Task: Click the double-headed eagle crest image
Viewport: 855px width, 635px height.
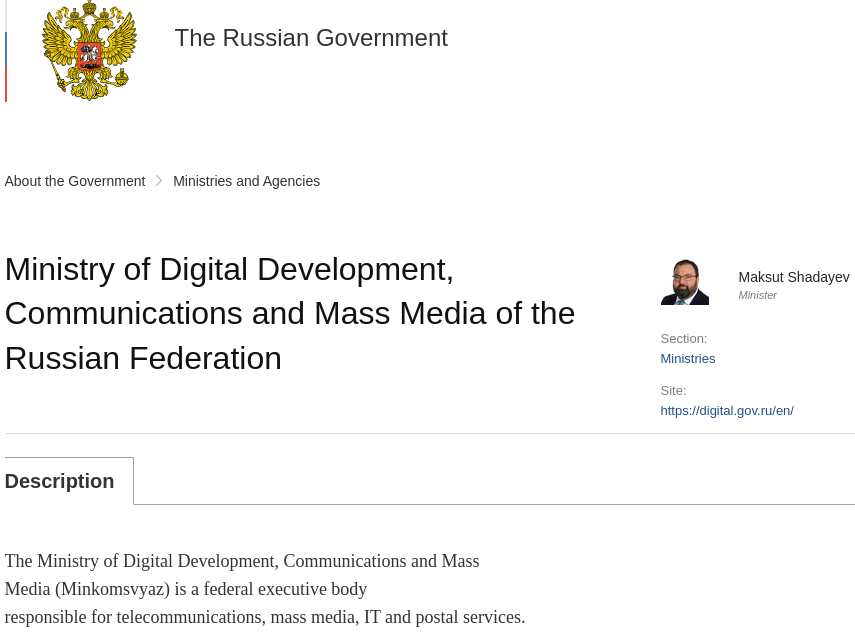Action: pyautogui.click(x=89, y=52)
